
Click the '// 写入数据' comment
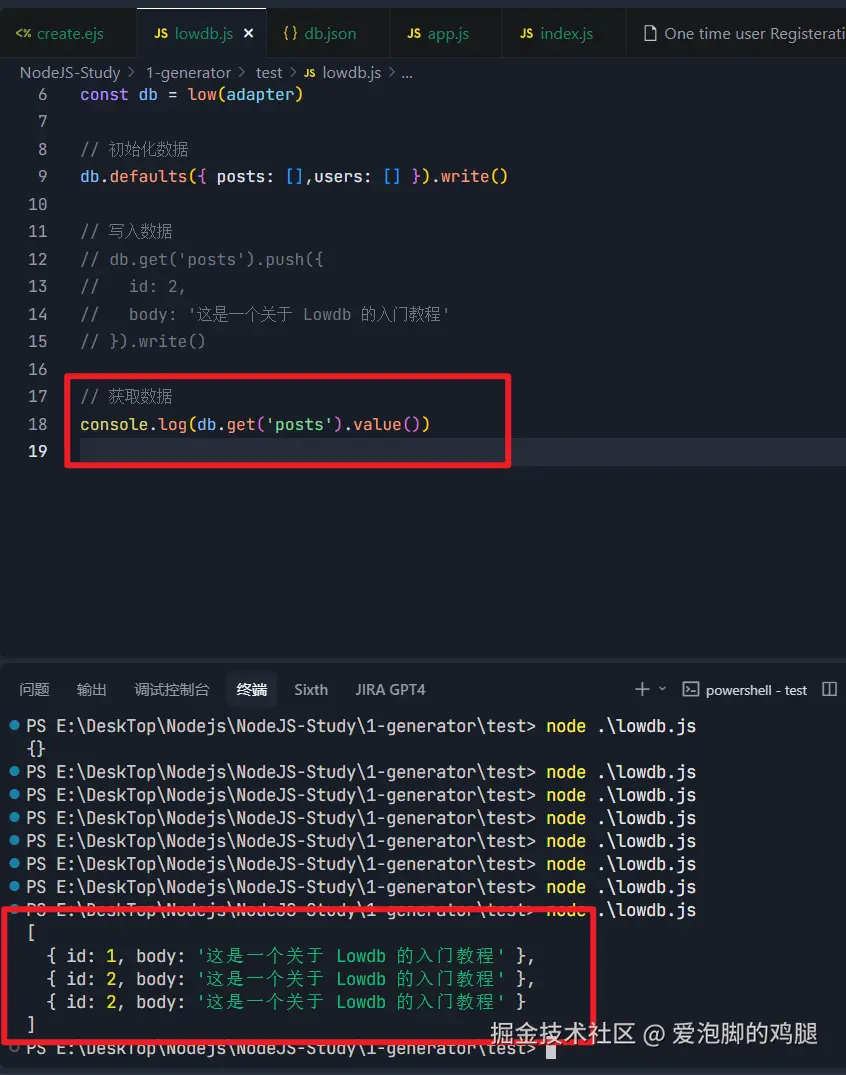(126, 232)
